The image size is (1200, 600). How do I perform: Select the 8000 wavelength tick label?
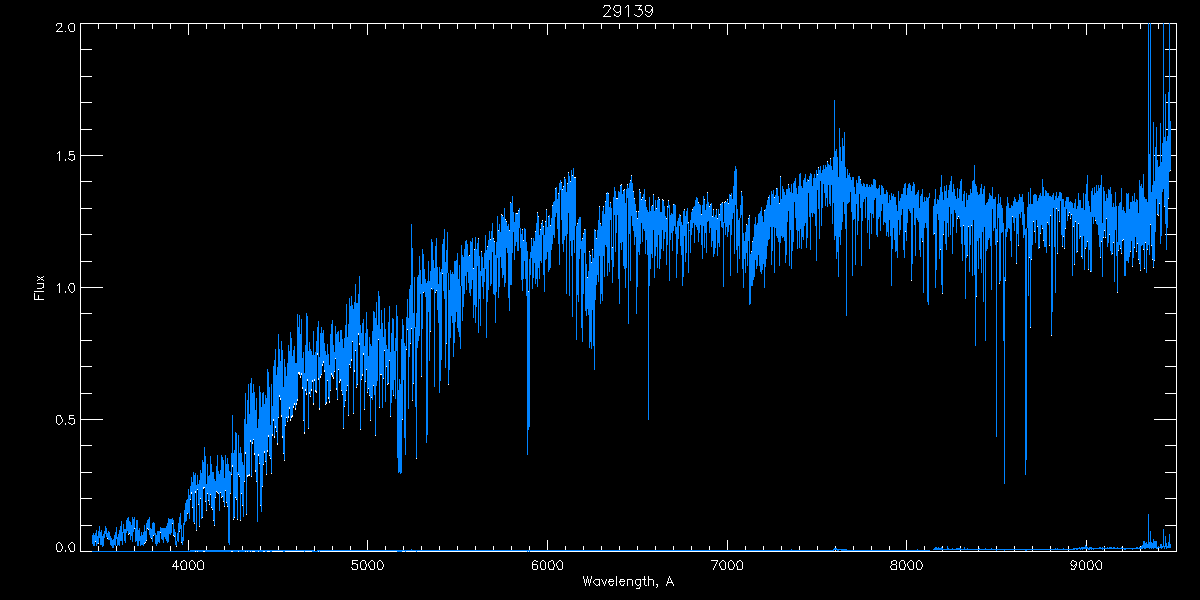coord(906,564)
